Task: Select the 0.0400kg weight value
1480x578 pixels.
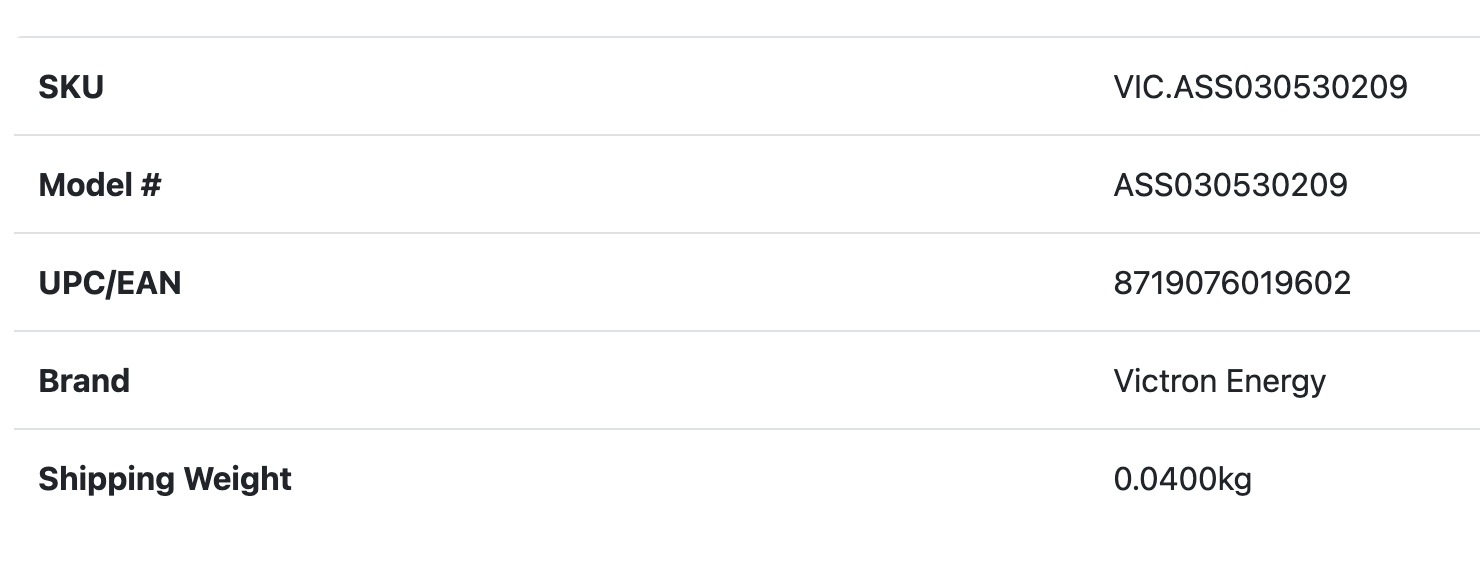Action: tap(1182, 479)
